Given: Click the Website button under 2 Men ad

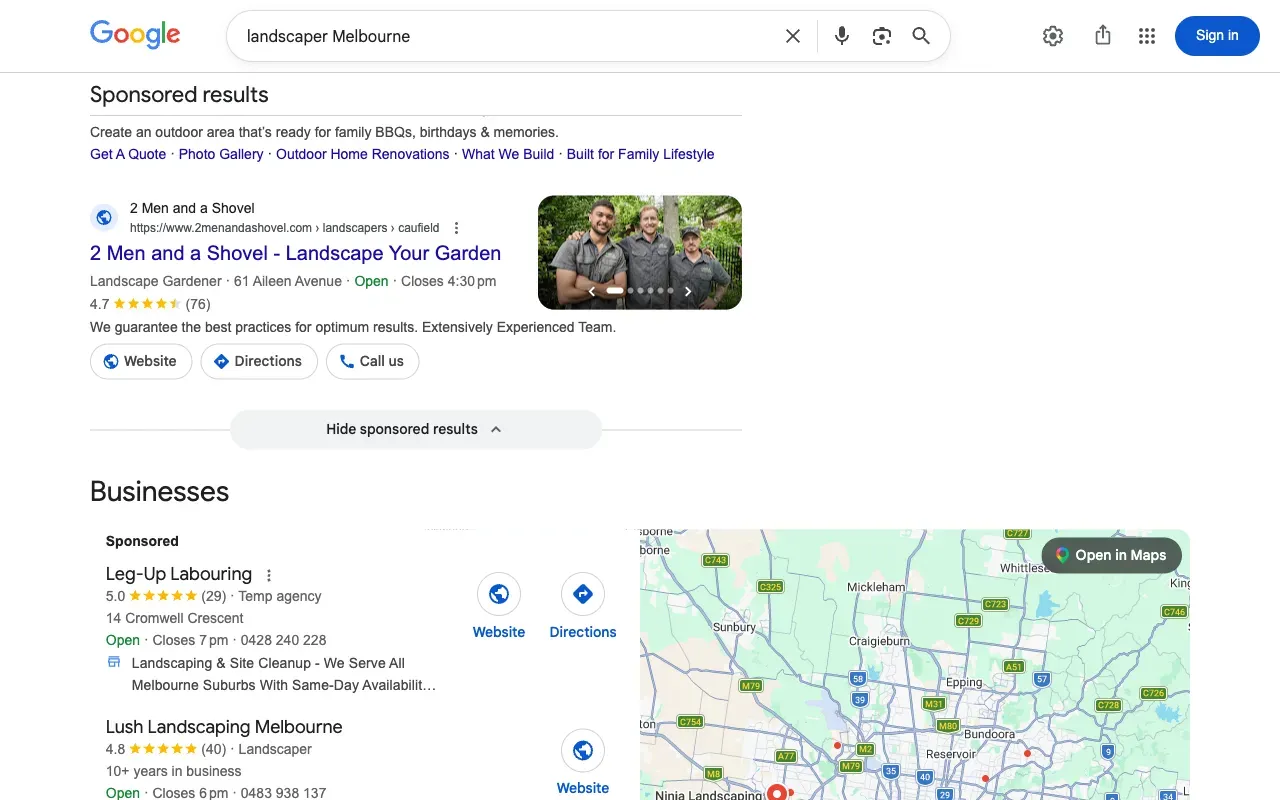Looking at the screenshot, I should pos(141,362).
